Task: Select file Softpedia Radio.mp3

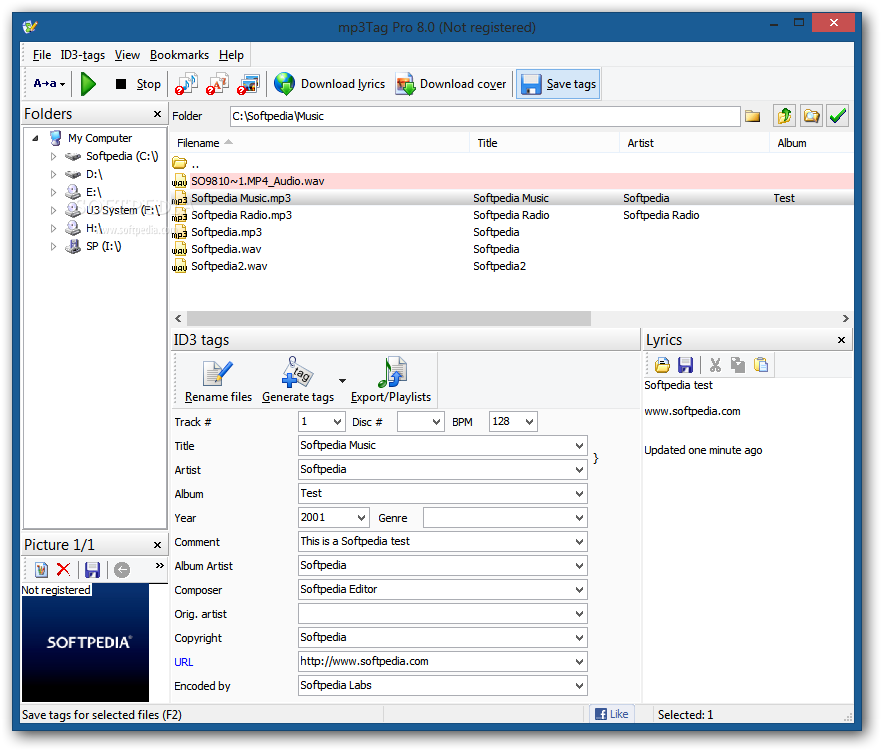Action: (x=512, y=215)
